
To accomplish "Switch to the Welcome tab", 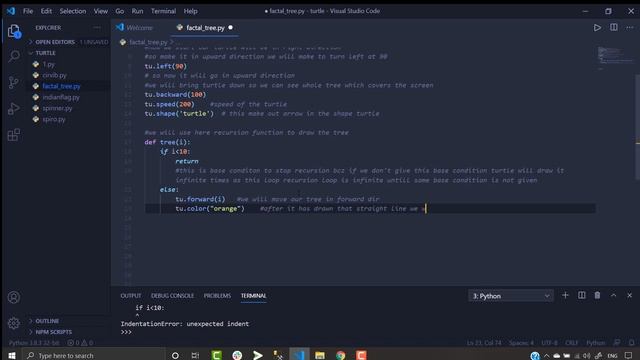I will coord(140,28).
